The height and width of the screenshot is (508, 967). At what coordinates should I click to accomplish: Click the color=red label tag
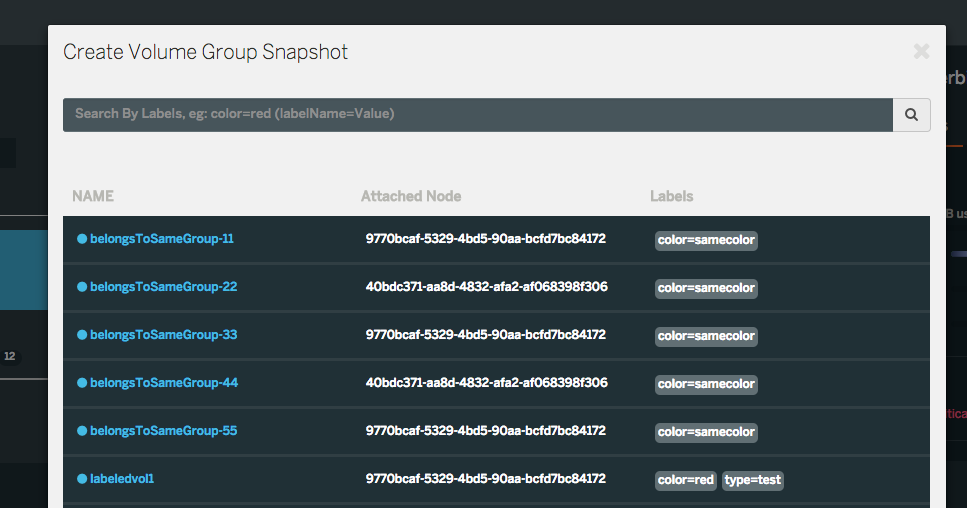tap(686, 480)
